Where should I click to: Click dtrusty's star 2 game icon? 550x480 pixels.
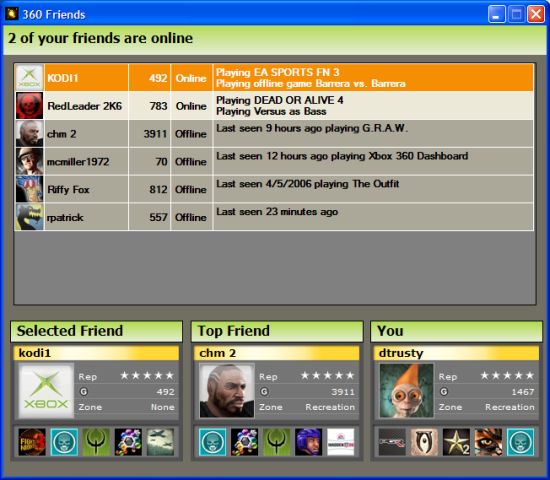(x=456, y=442)
